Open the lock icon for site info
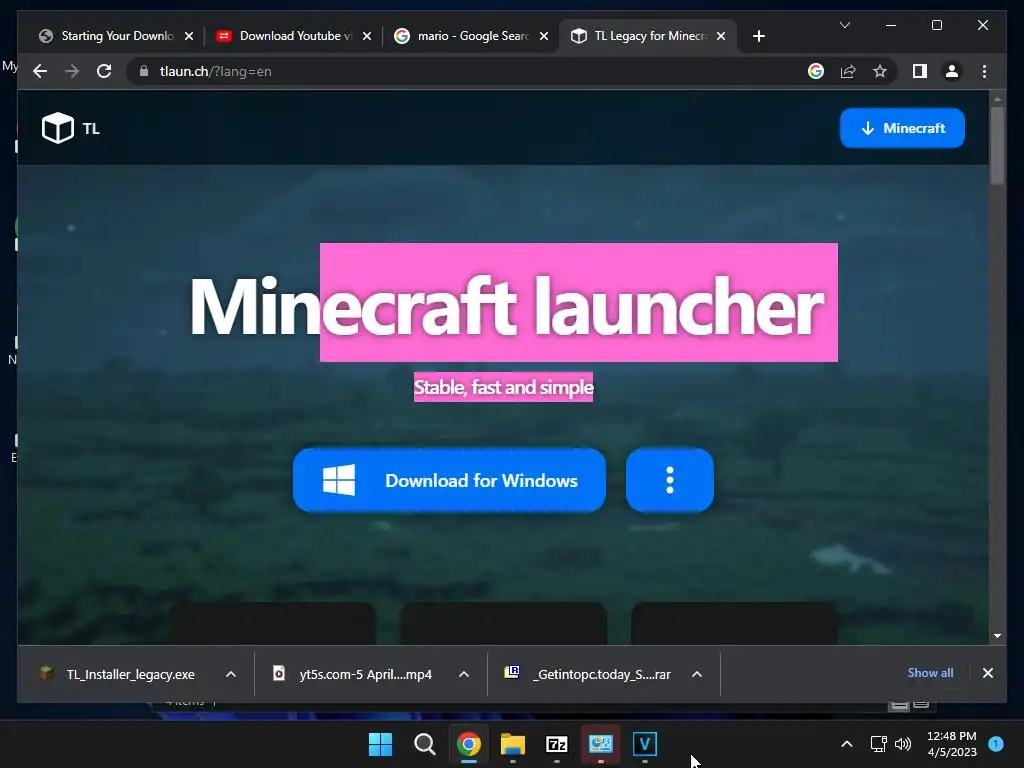Viewport: 1024px width, 768px height. click(144, 71)
